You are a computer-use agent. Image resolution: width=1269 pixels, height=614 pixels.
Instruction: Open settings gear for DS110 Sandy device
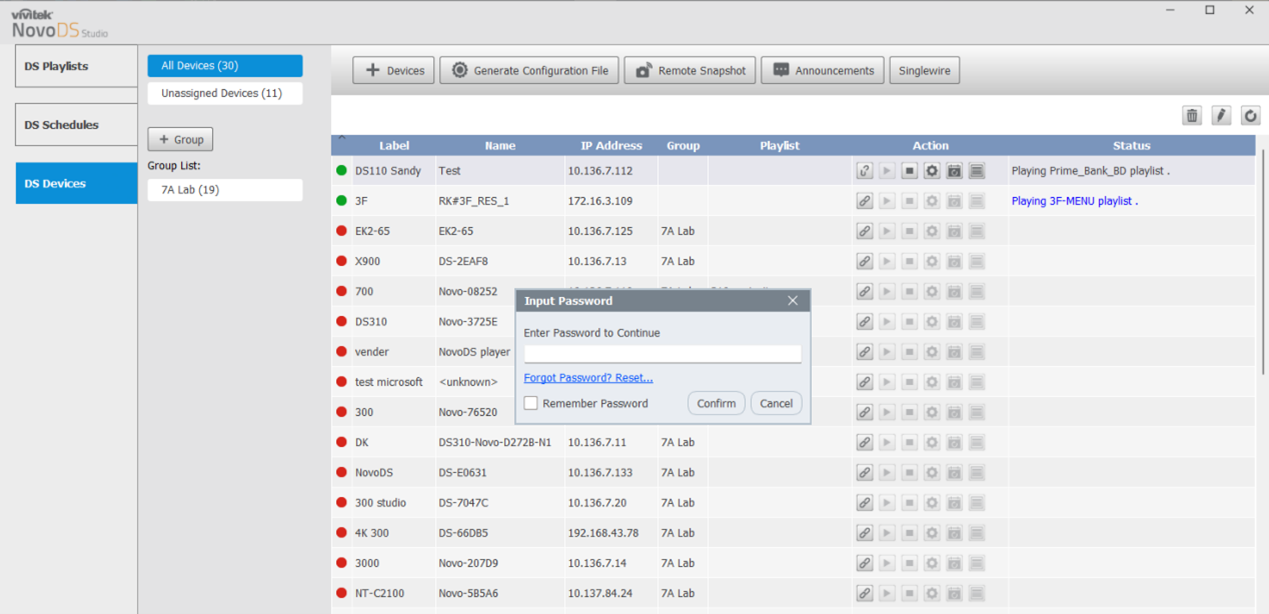(932, 171)
